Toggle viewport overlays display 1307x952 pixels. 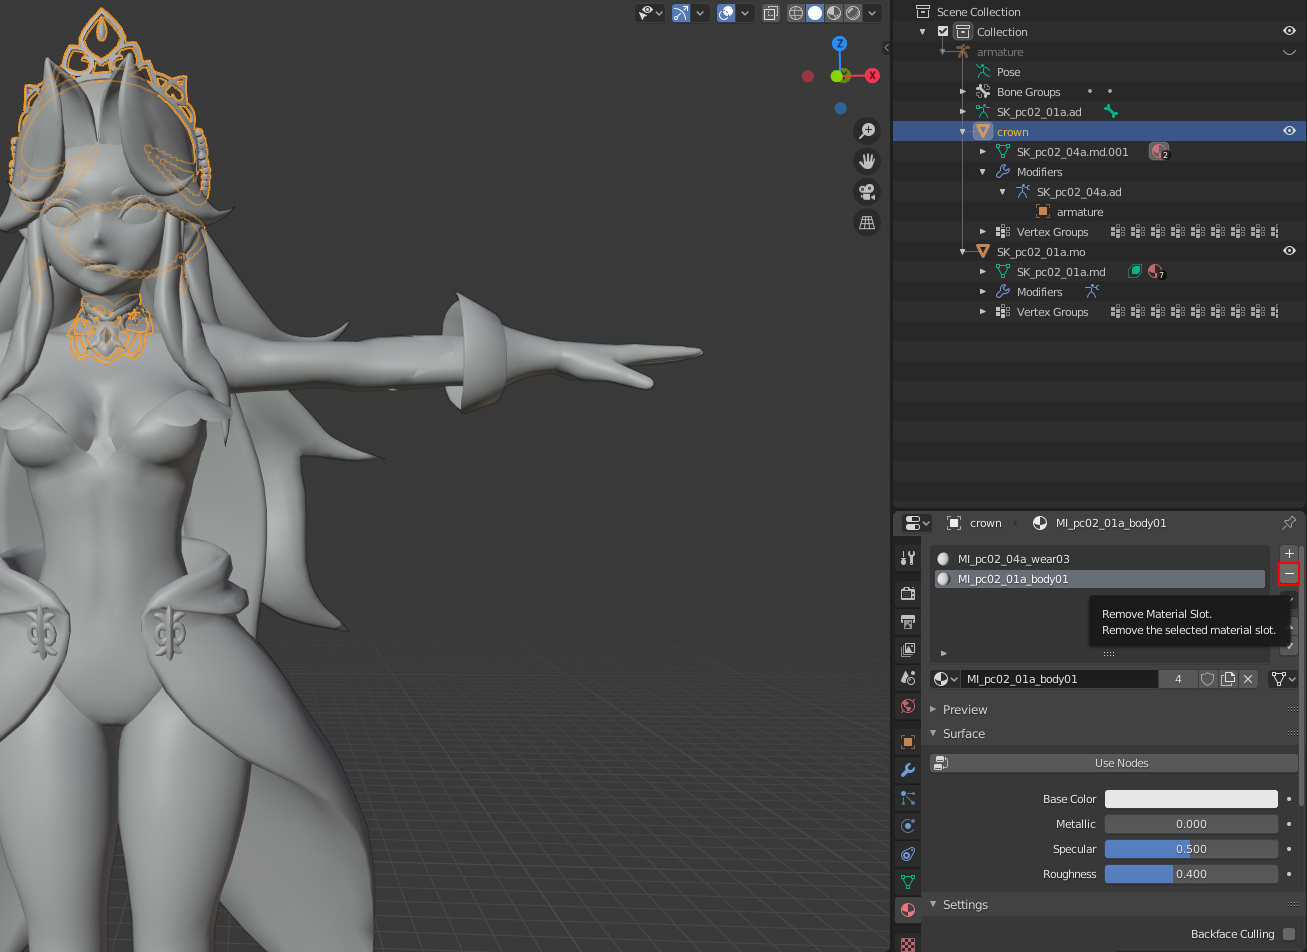point(727,13)
